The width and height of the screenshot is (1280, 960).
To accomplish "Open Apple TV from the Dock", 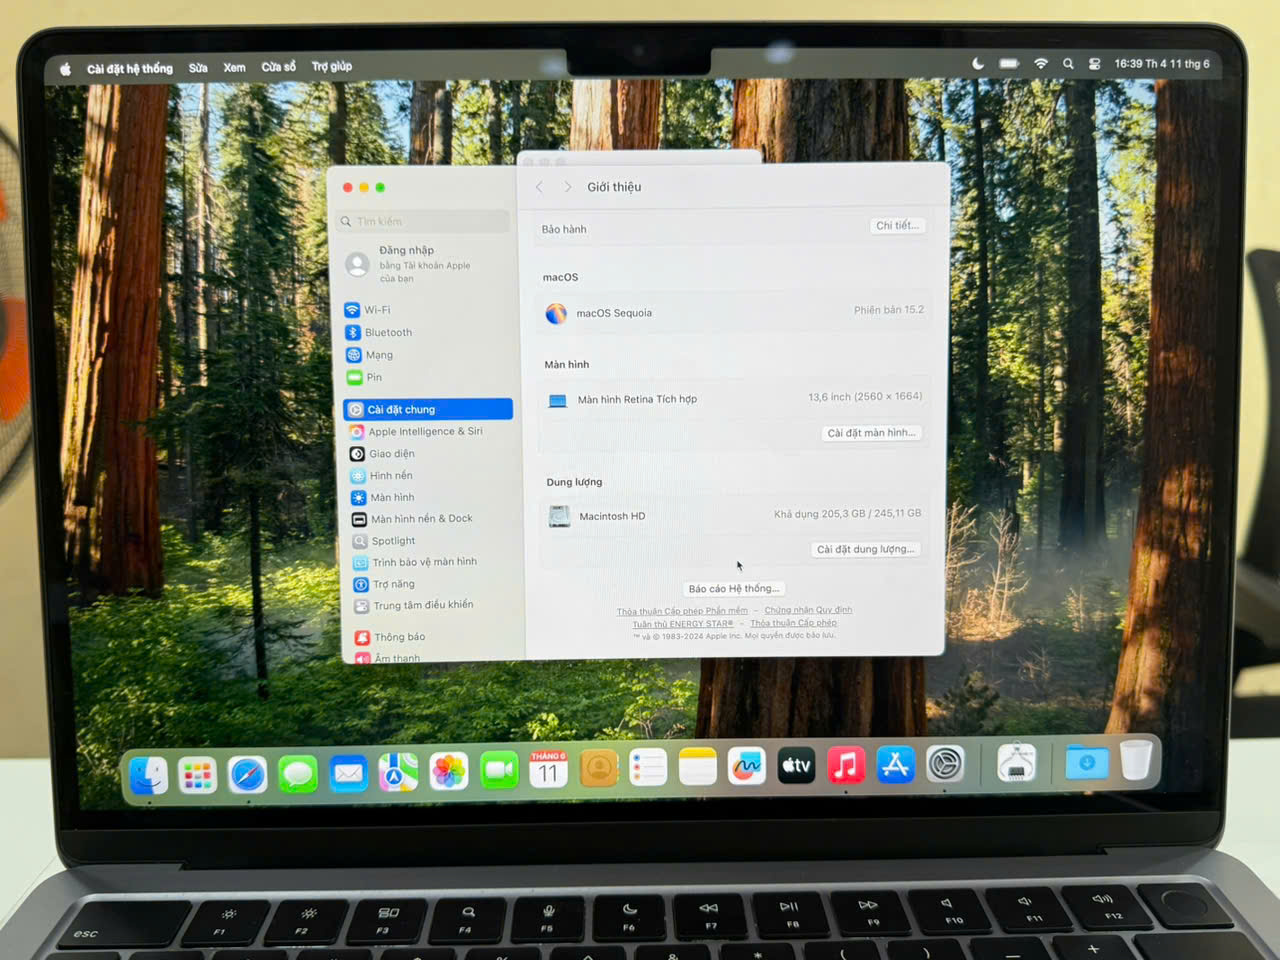I will pos(796,766).
